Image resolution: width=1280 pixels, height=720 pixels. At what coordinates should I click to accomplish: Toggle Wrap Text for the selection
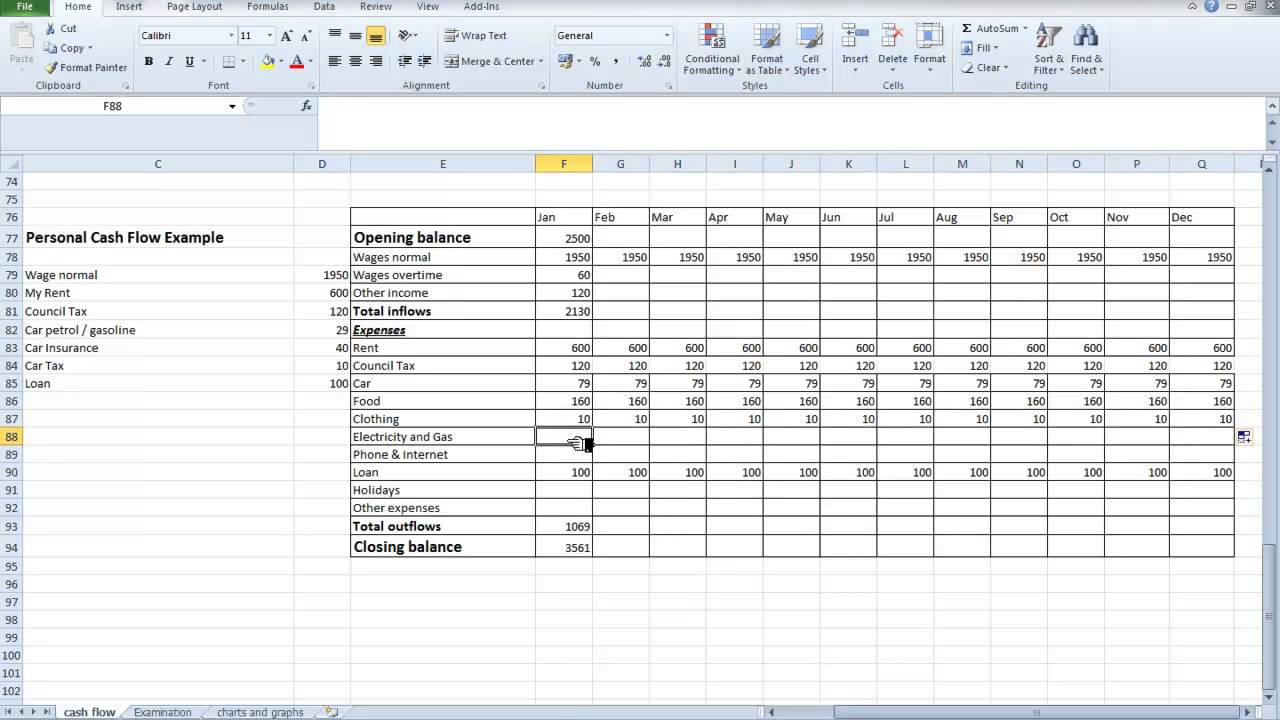pos(478,35)
